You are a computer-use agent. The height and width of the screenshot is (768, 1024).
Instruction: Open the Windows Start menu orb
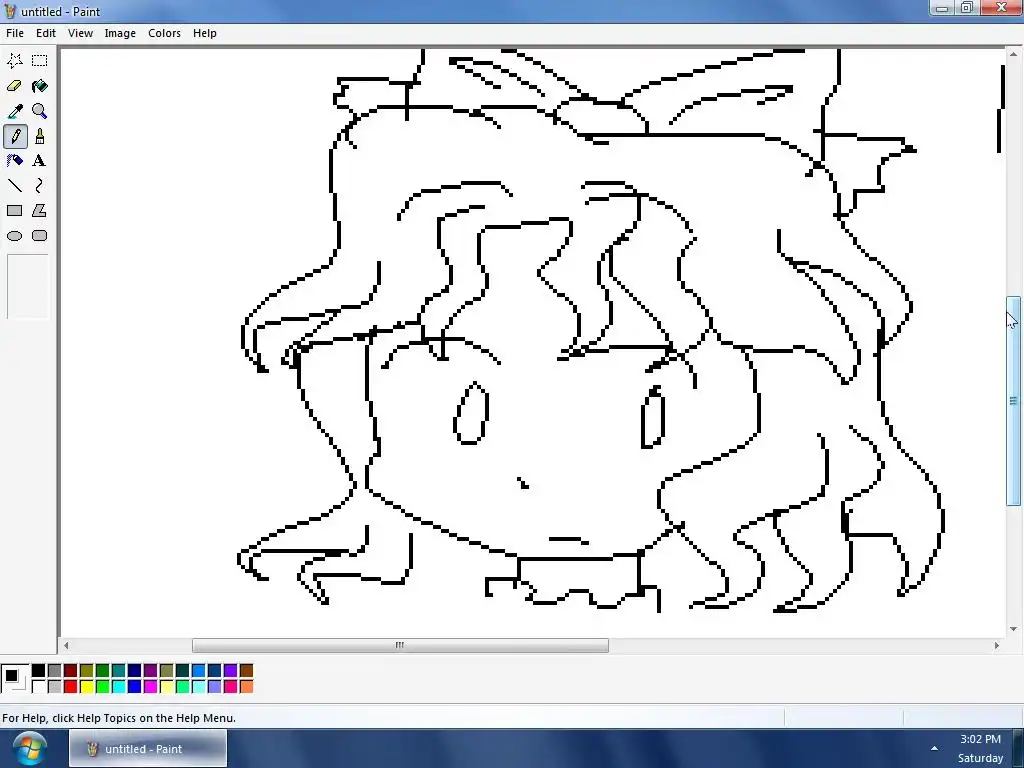coord(29,749)
